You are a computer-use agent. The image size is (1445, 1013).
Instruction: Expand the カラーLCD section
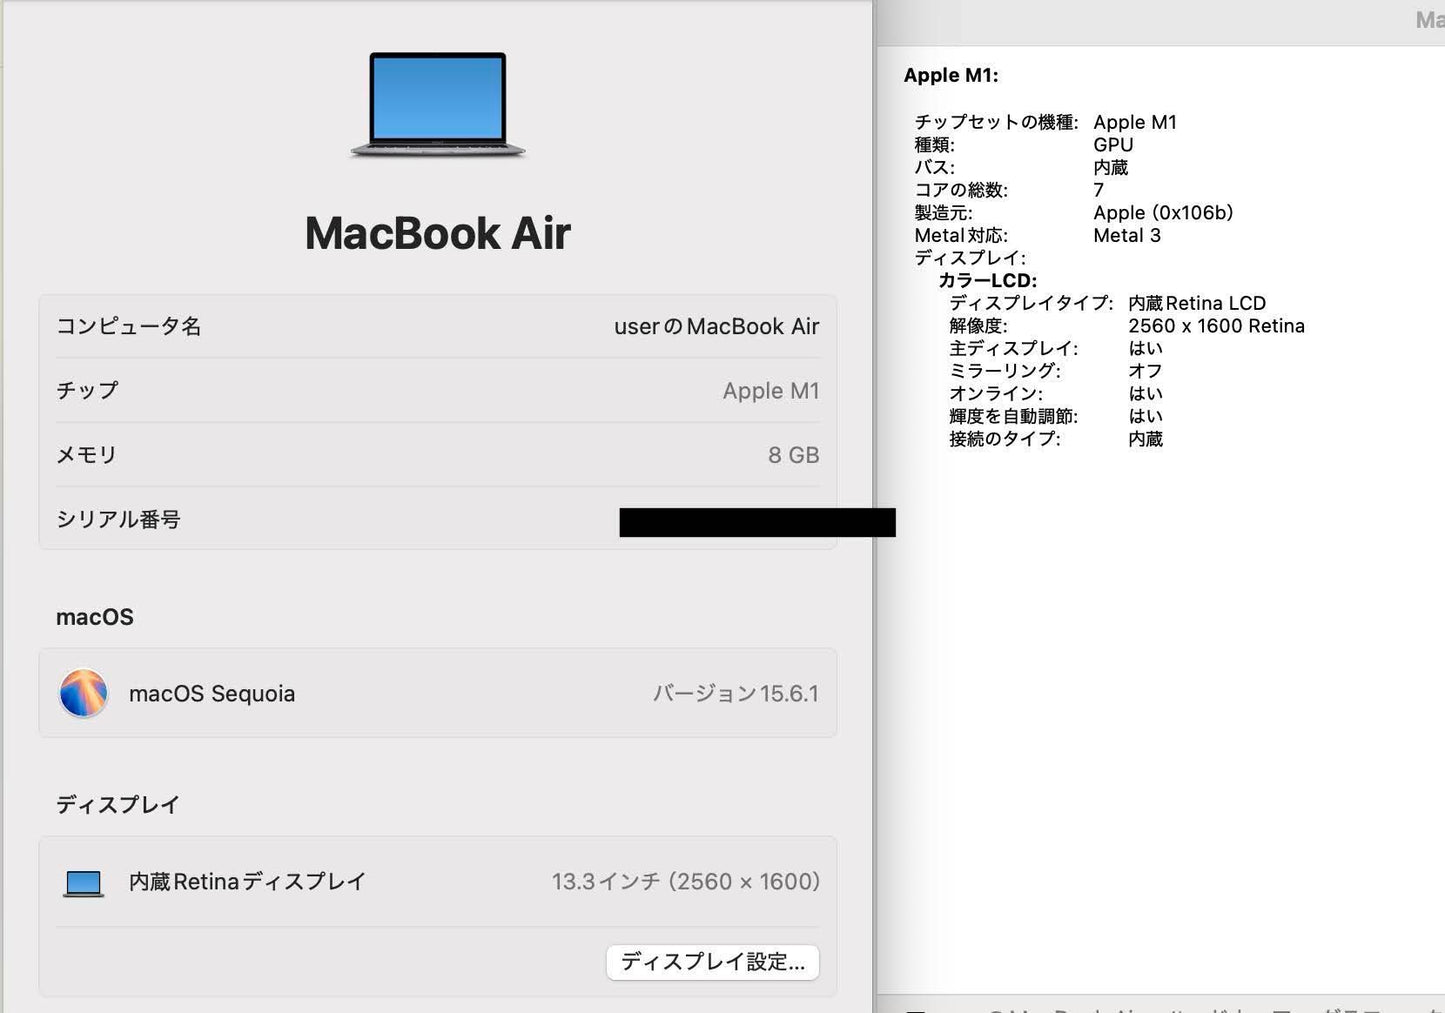tap(988, 280)
